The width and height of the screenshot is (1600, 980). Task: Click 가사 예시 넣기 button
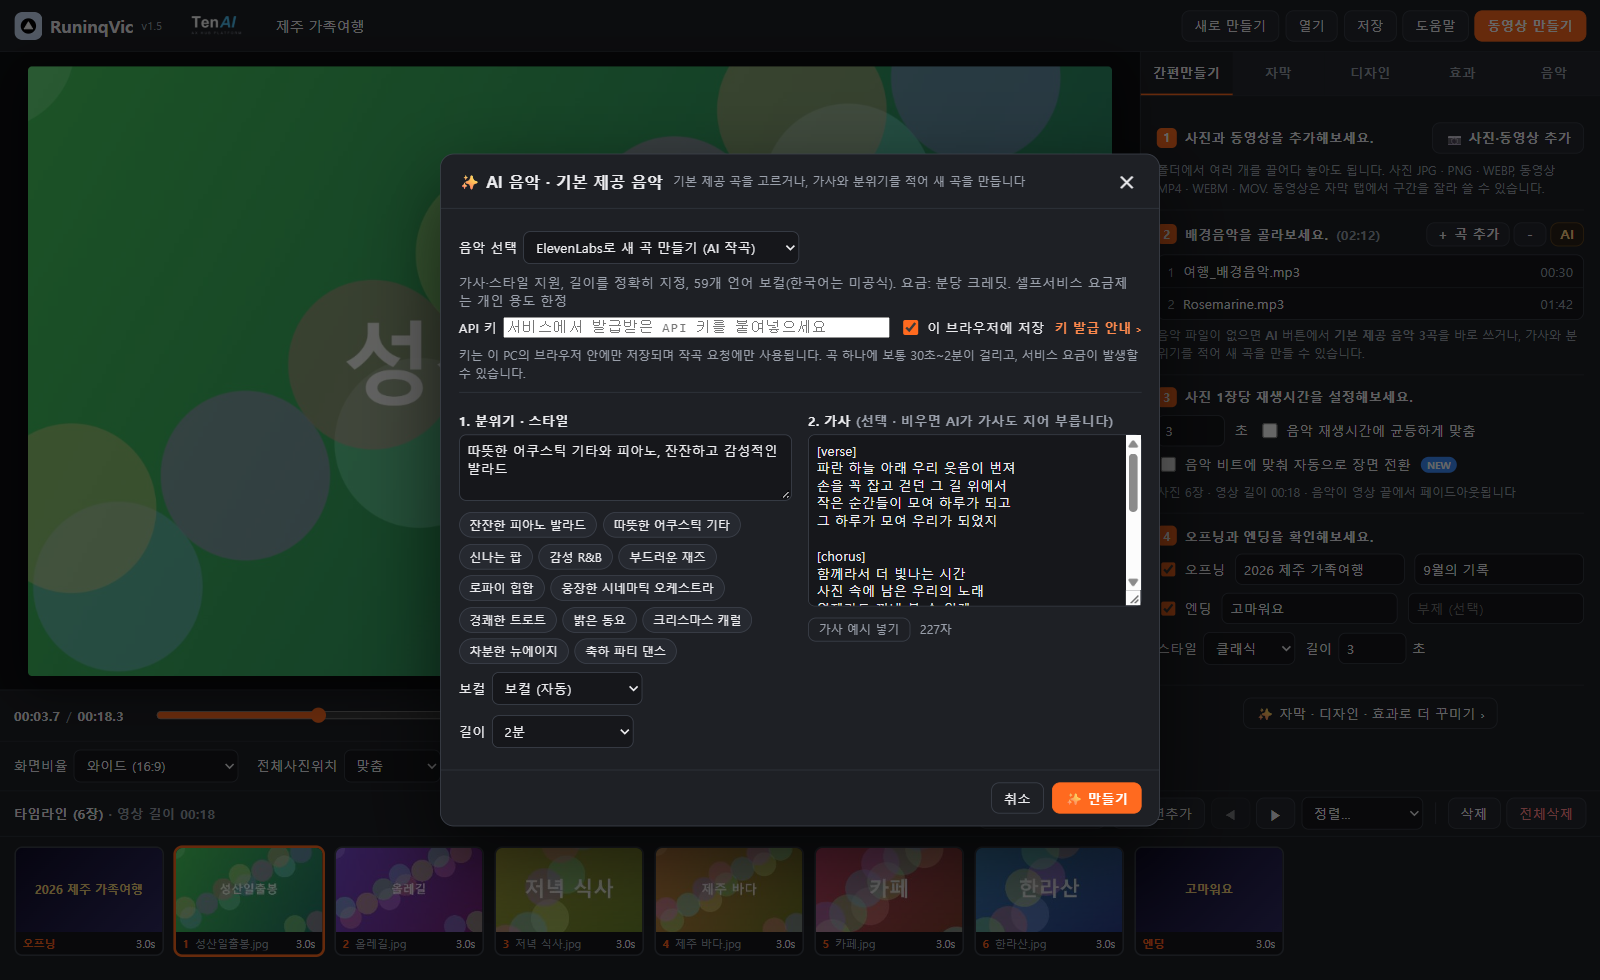859,629
